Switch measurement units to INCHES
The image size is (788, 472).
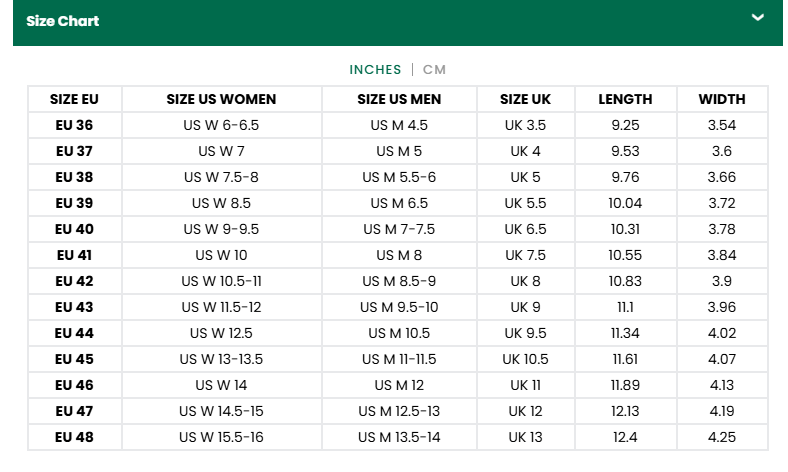[375, 69]
